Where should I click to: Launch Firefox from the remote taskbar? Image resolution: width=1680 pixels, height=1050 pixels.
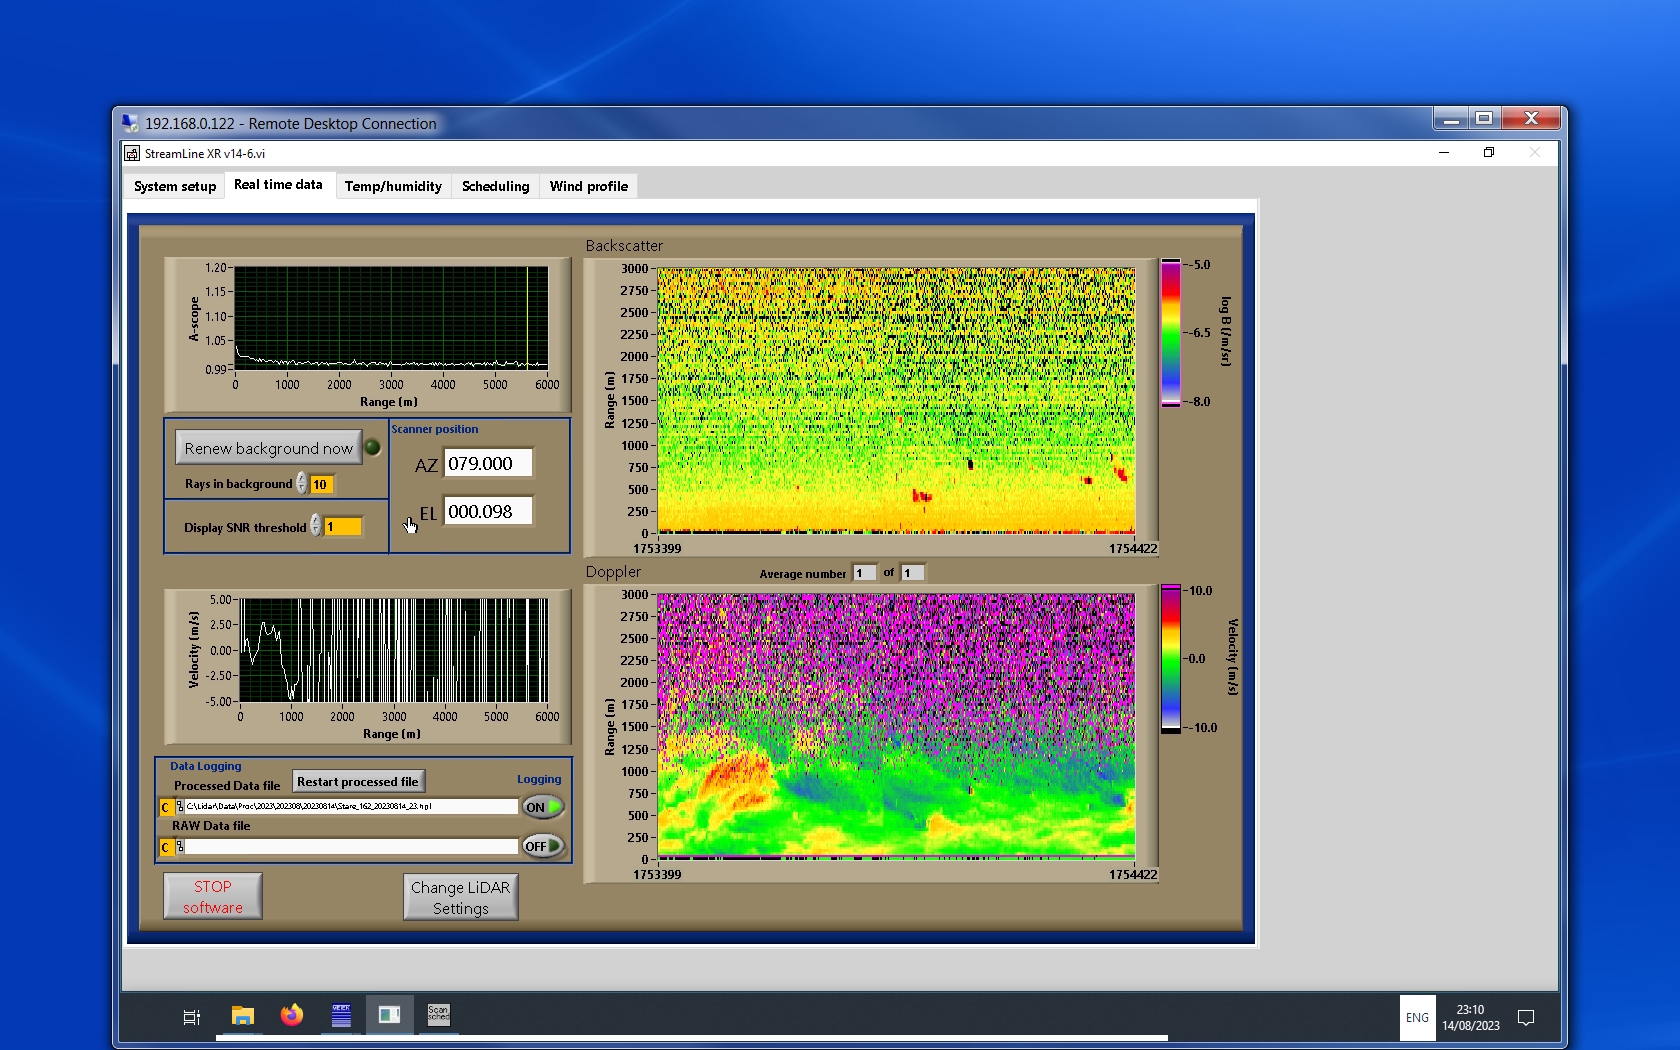point(292,1016)
